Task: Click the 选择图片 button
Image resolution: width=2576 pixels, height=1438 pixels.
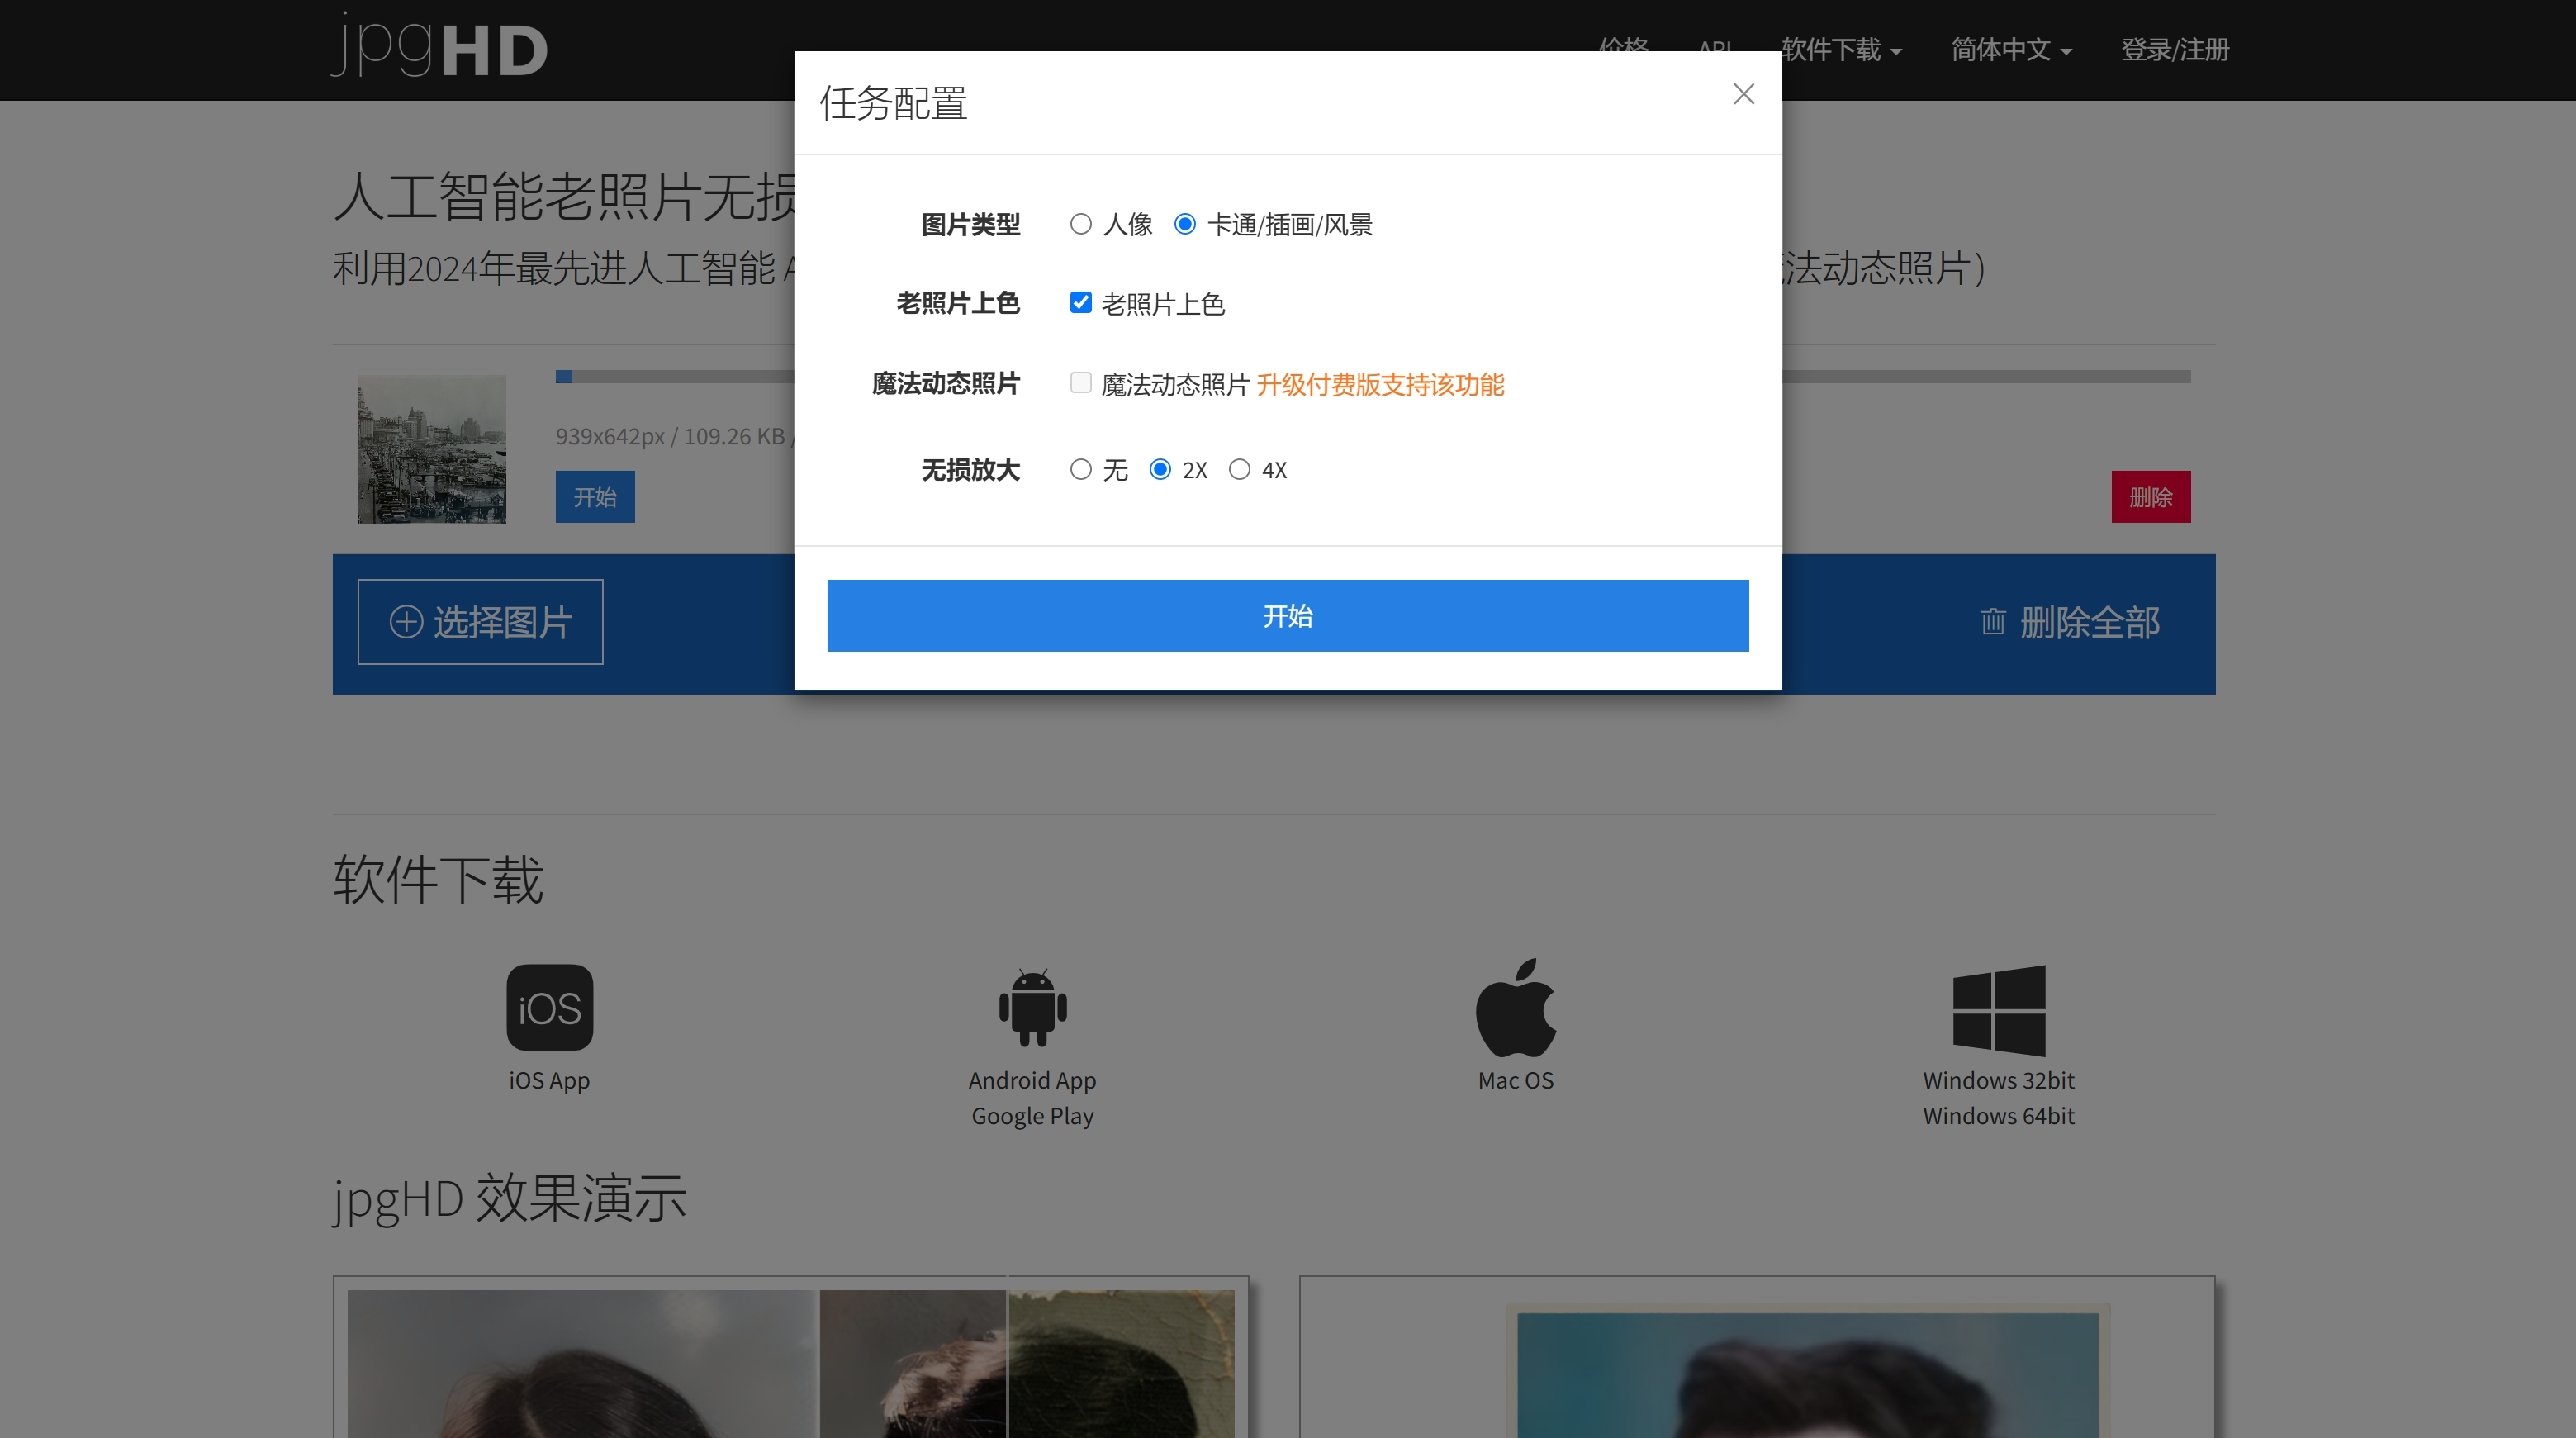Action: 480,621
